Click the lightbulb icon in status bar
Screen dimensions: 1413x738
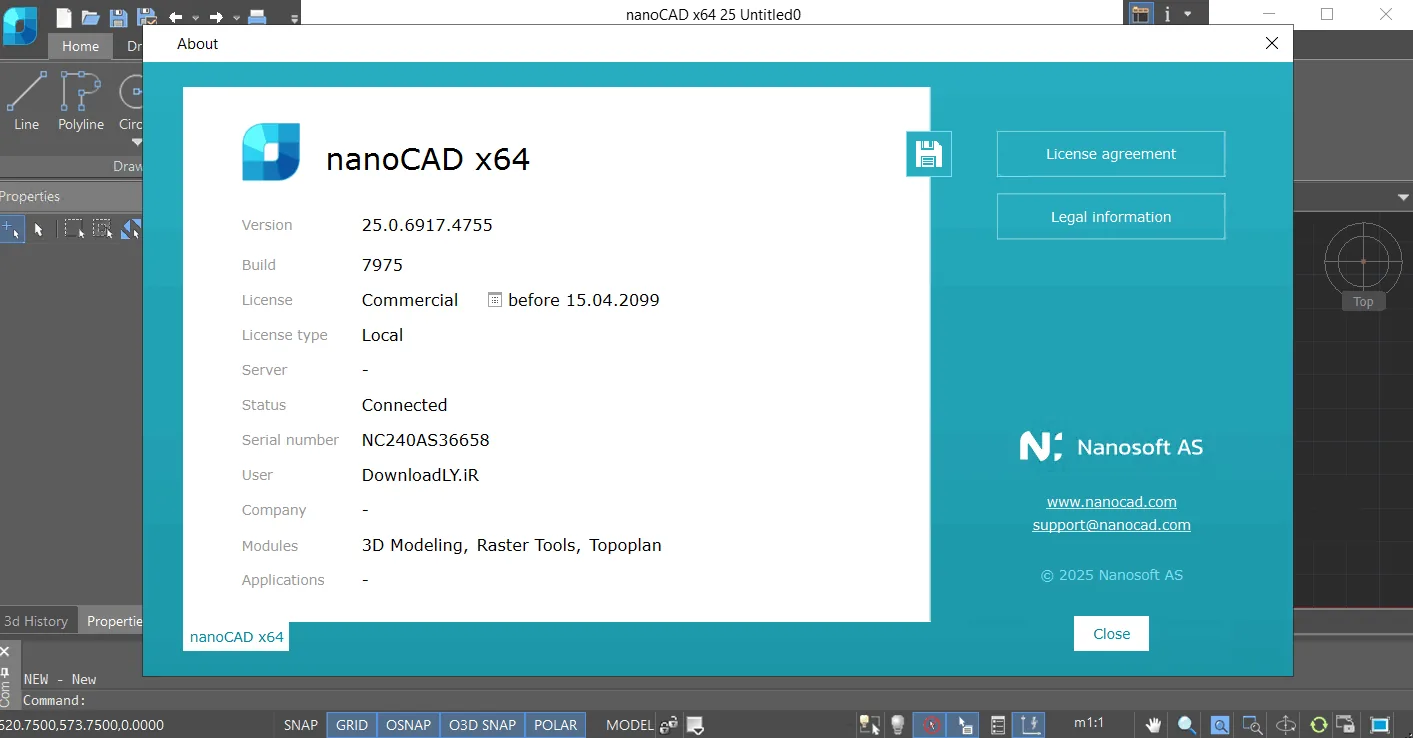click(898, 725)
